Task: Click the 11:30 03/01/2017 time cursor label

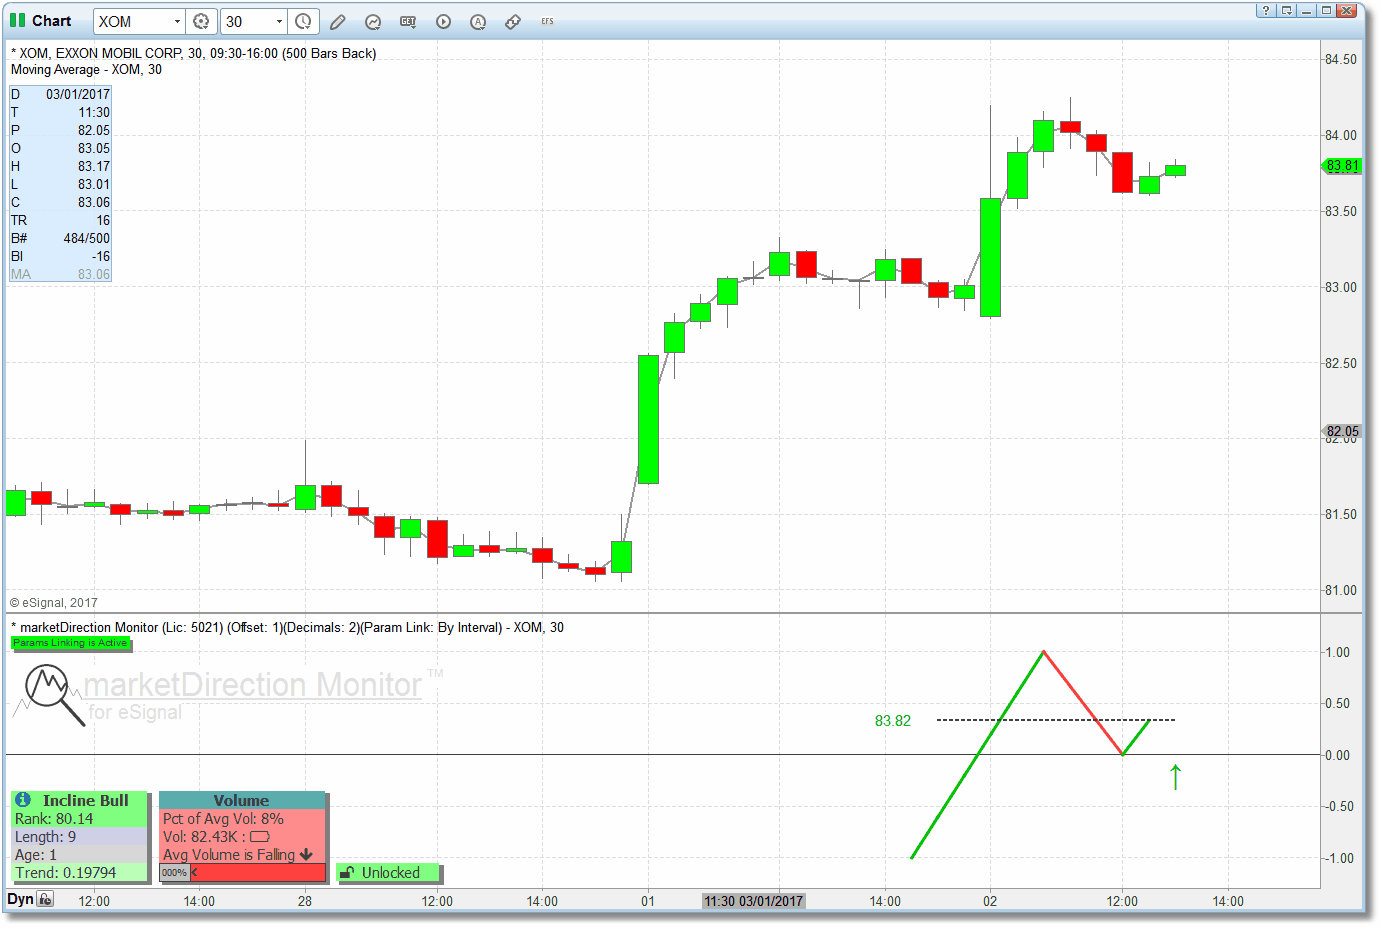Action: (754, 901)
